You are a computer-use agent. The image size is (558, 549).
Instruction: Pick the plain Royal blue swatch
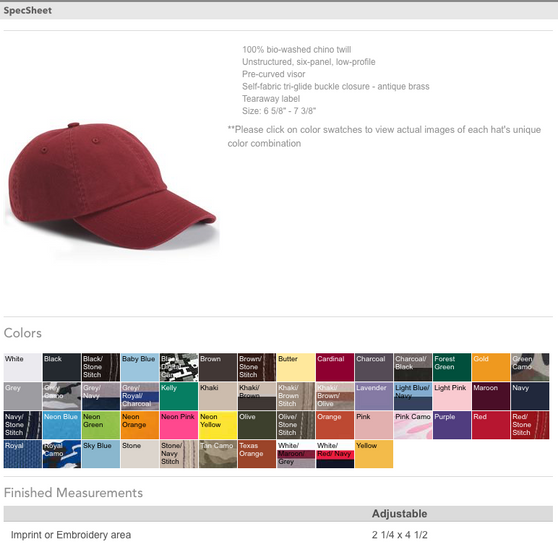(23, 454)
